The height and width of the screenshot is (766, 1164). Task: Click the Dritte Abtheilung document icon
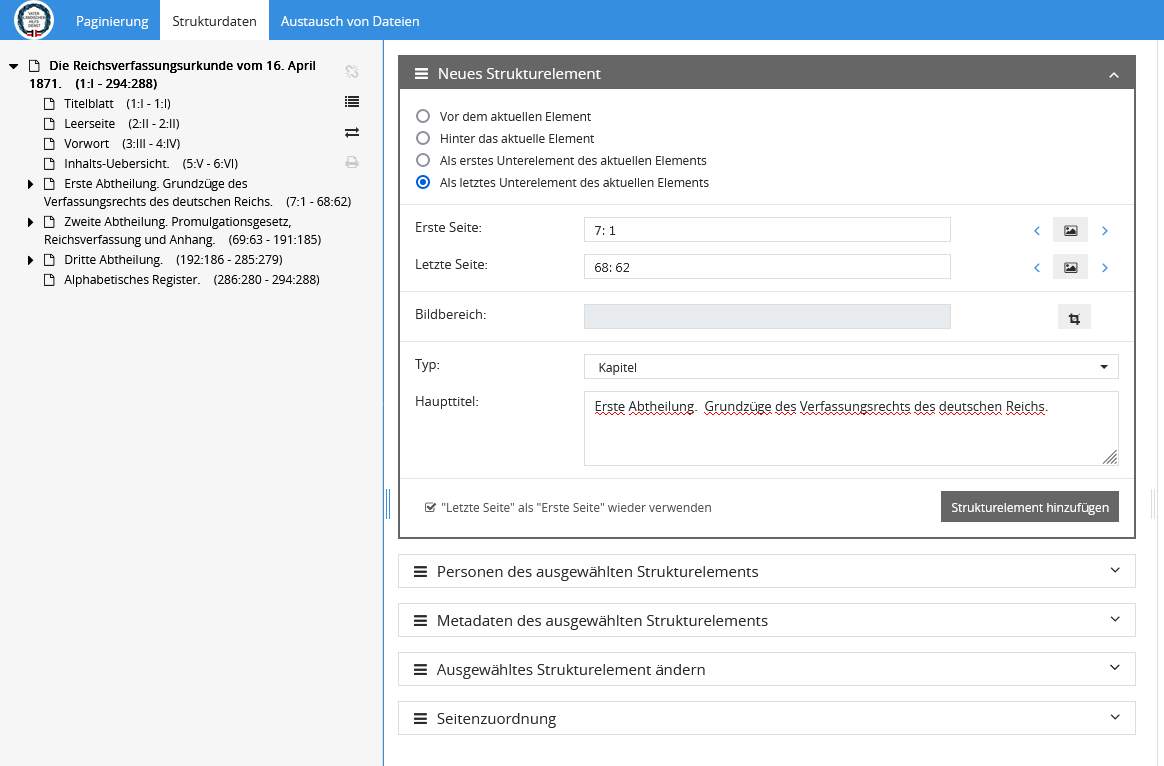coord(49,260)
